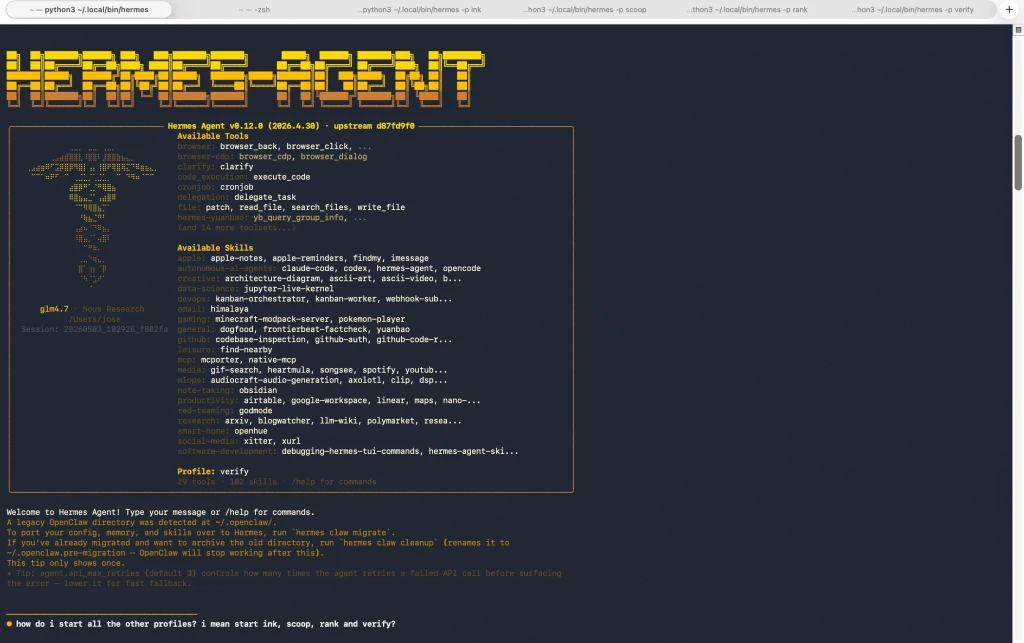Click the 'Welcome to Hermes Agent!' message line
The image size is (1024, 643).
tap(161, 512)
